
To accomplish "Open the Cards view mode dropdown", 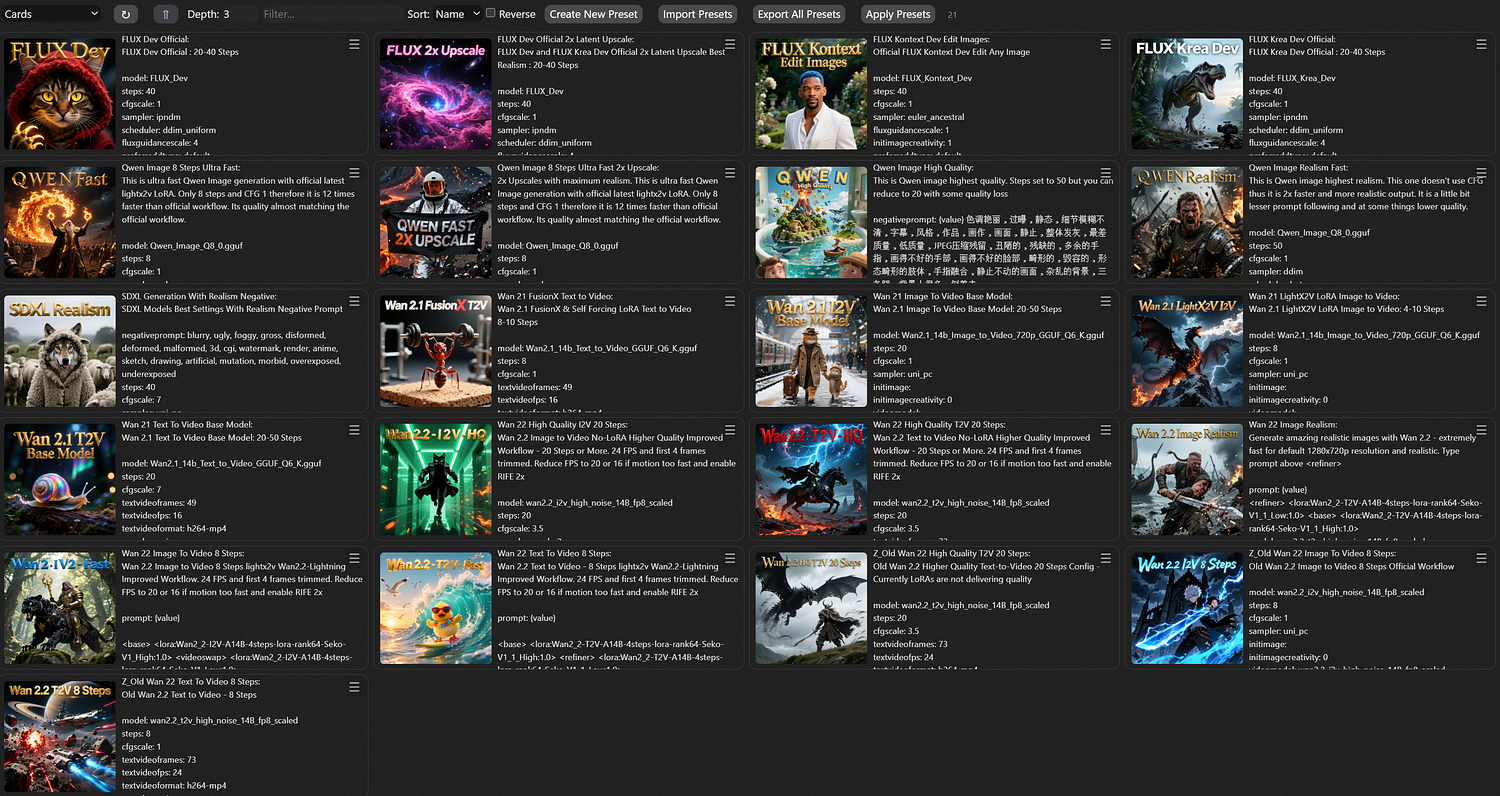I will coord(51,14).
